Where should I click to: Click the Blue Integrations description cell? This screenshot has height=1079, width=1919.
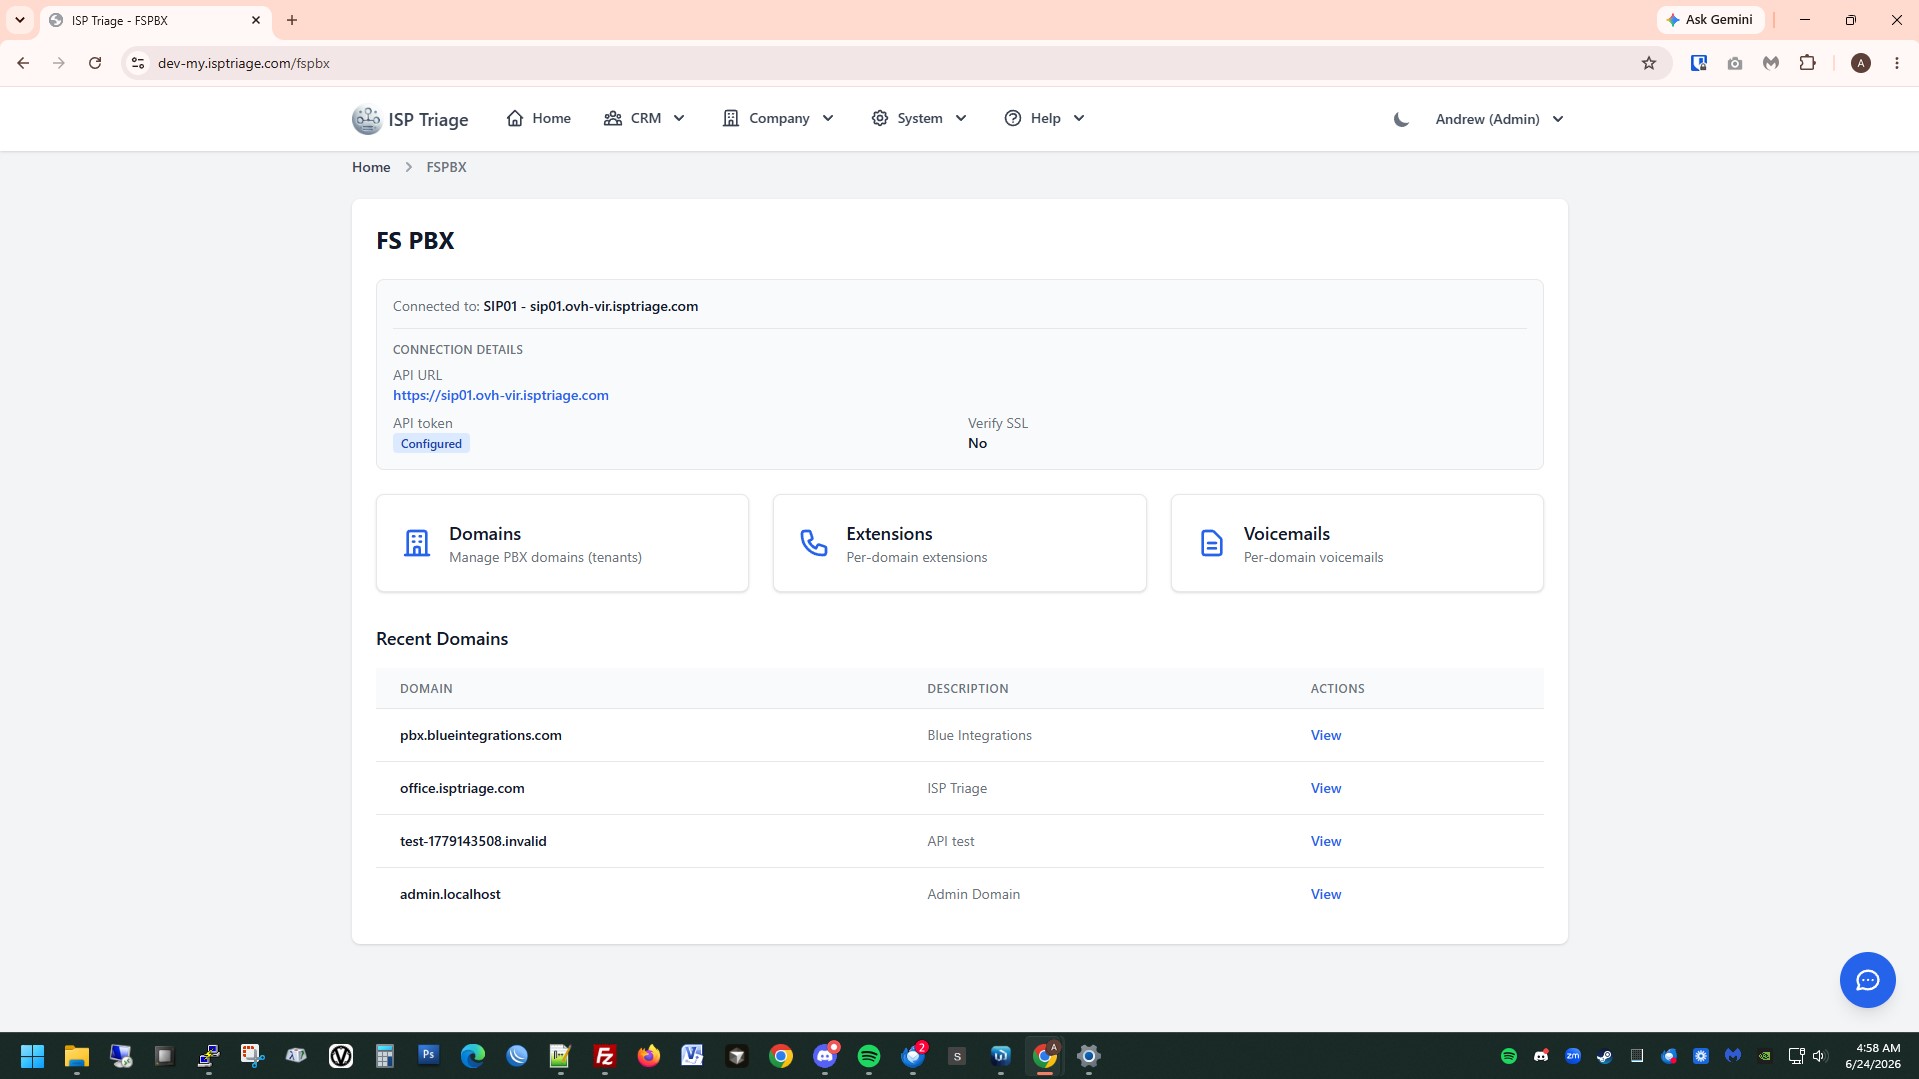click(x=979, y=735)
